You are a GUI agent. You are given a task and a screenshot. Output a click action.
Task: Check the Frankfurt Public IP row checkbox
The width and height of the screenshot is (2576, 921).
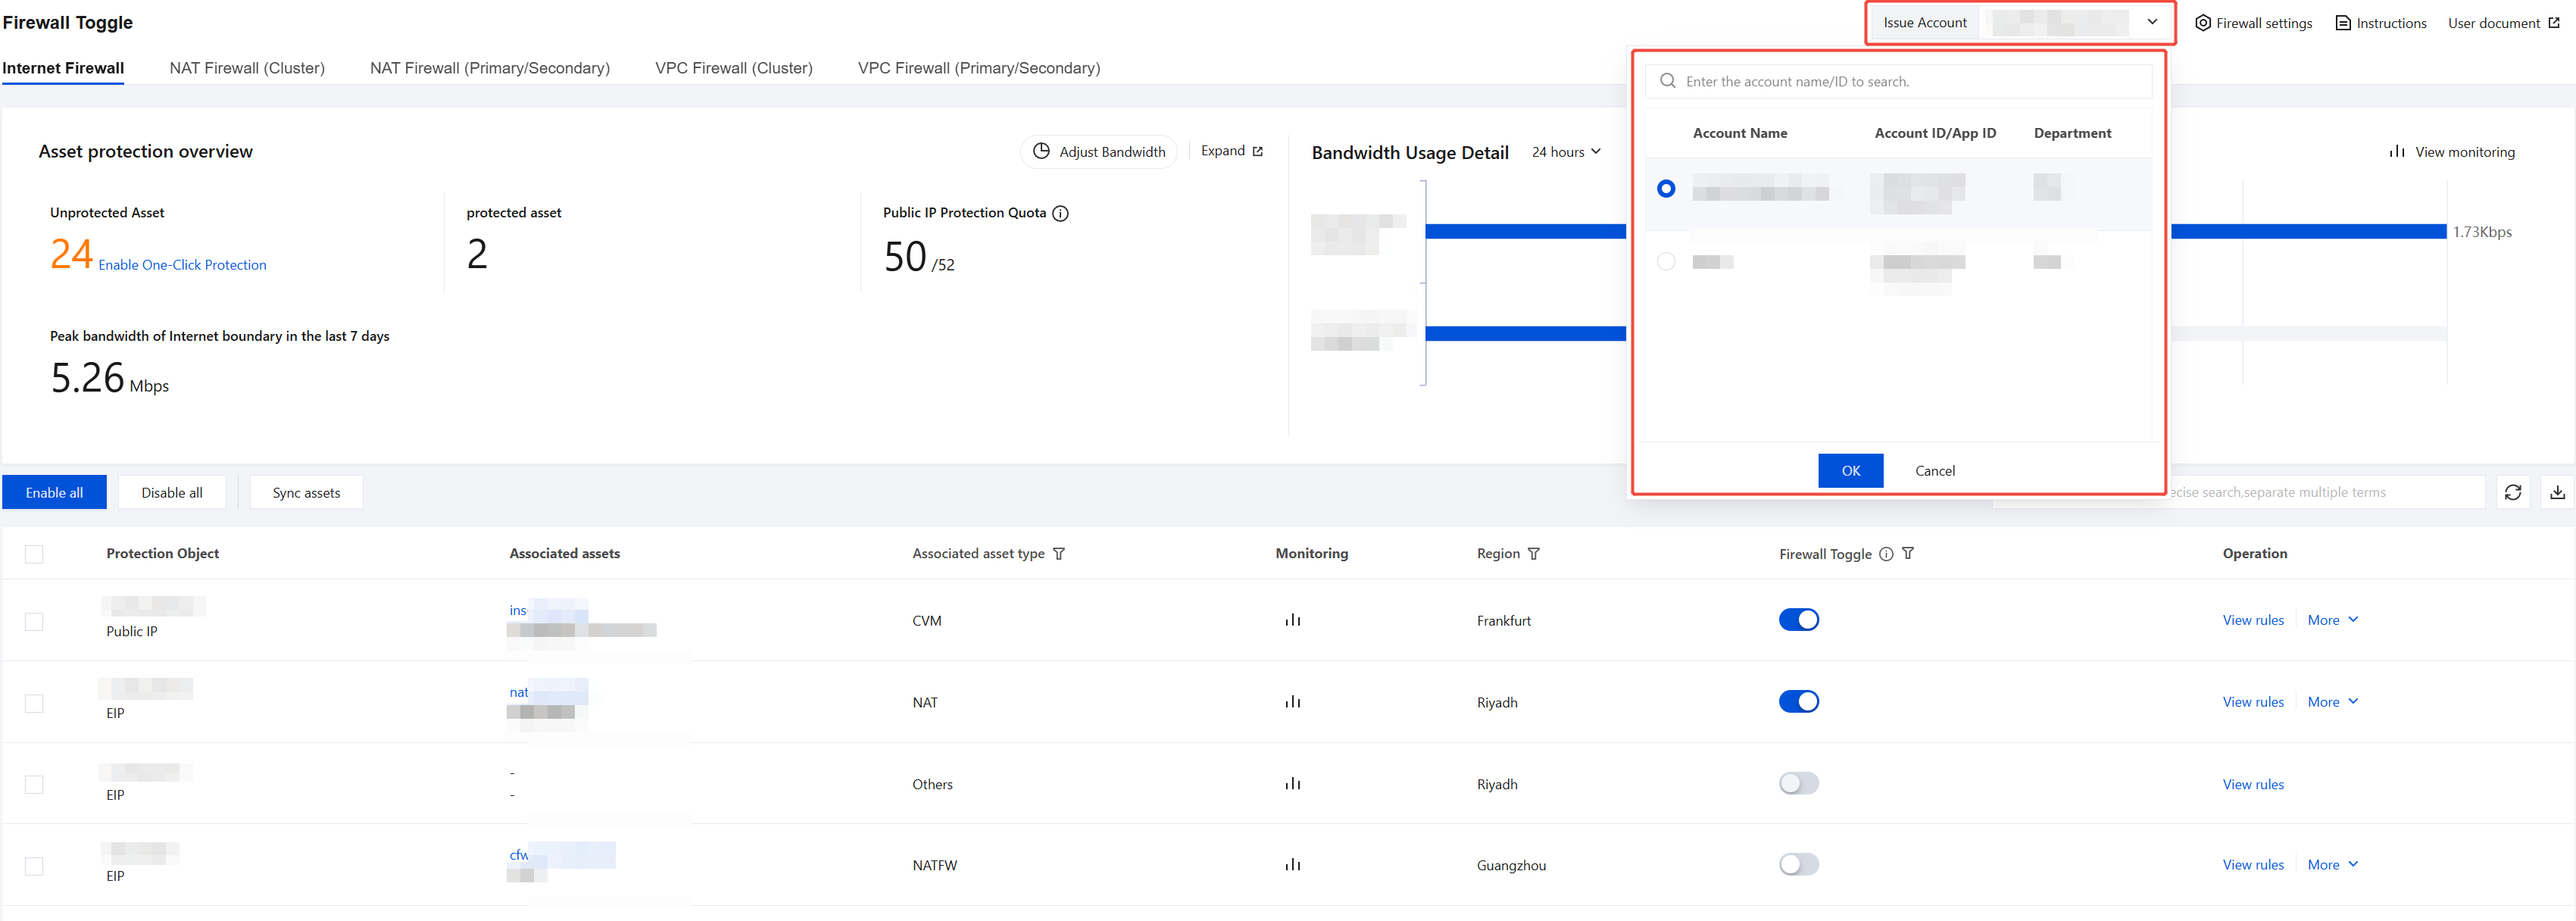(x=34, y=622)
